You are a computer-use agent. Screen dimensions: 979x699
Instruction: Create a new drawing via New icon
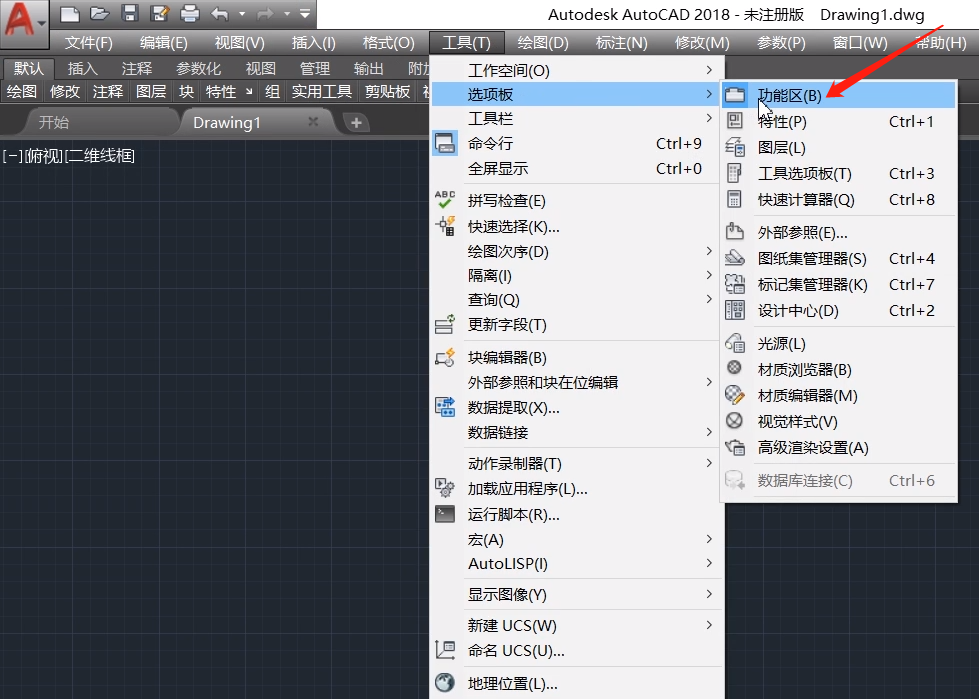pyautogui.click(x=70, y=13)
